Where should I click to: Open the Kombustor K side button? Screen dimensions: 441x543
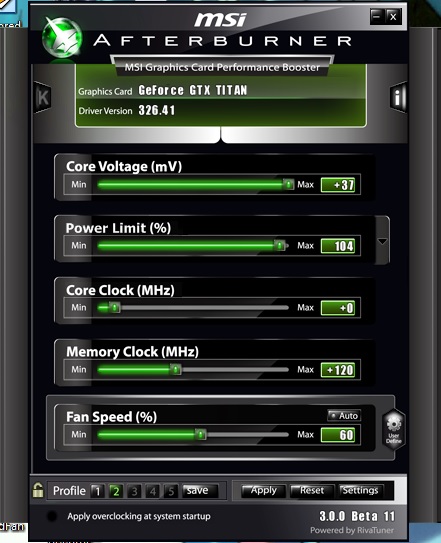click(43, 97)
